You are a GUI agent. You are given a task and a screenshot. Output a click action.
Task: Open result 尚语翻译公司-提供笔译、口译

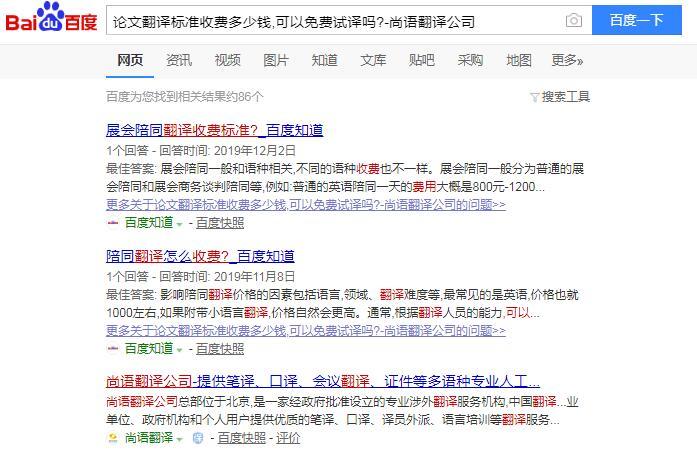pos(323,381)
